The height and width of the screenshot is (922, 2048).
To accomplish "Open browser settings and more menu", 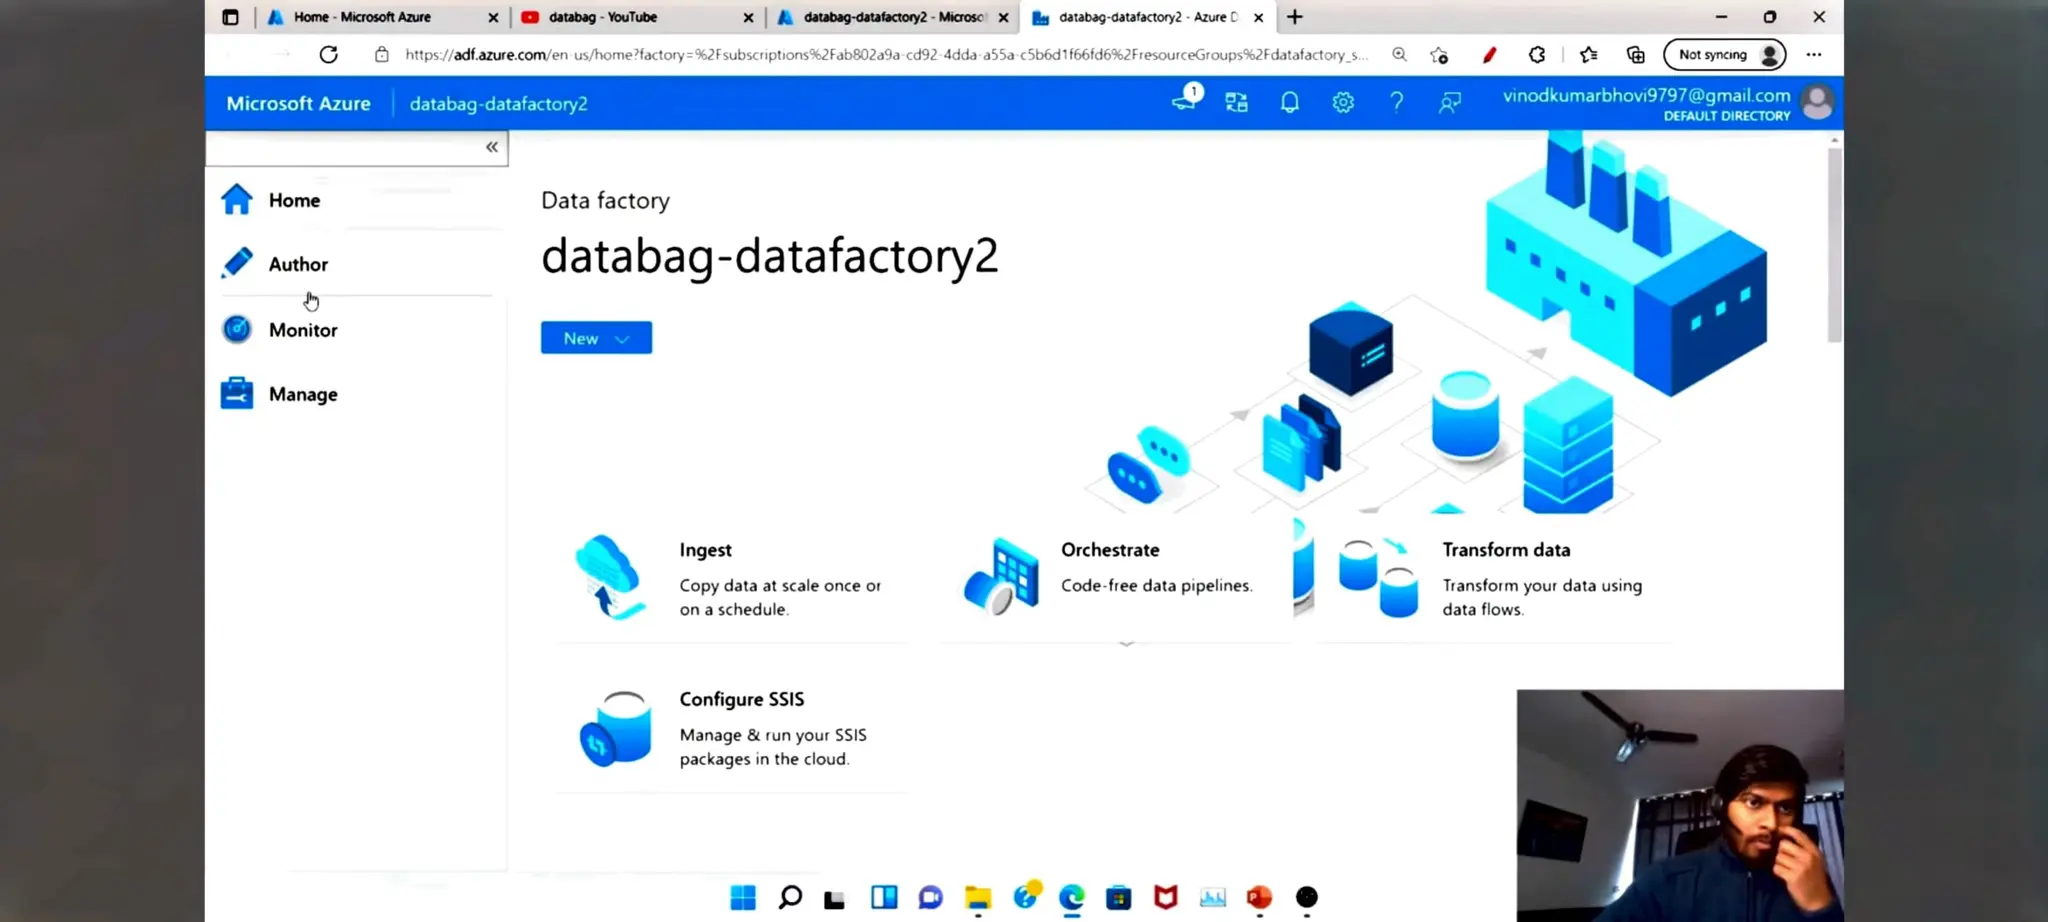I will click(1814, 55).
